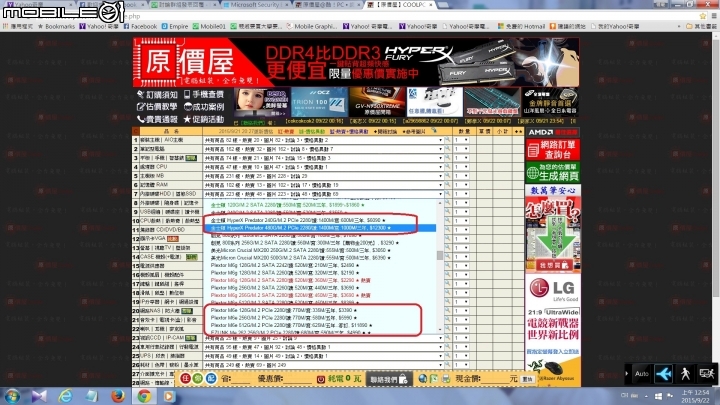Image resolution: width=720 pixels, height=405 pixels.
Task: Click the magnifier icon on HDD/SSD row 7
Action: 447,194
